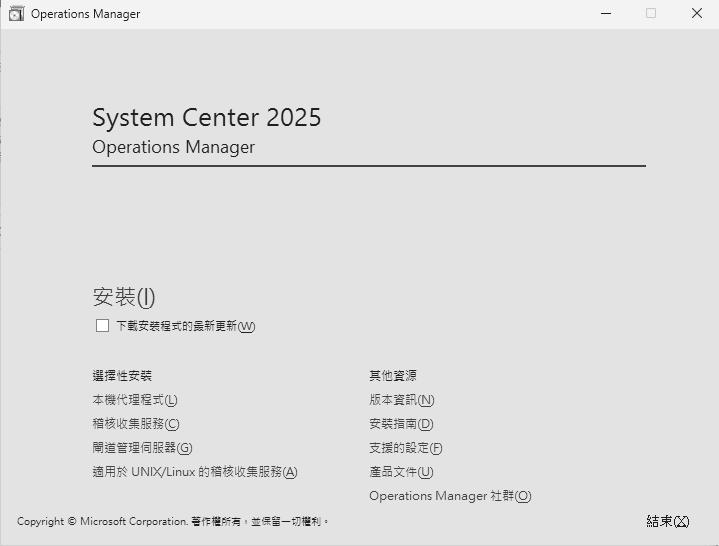View 支援的設定(F) link

pos(406,447)
